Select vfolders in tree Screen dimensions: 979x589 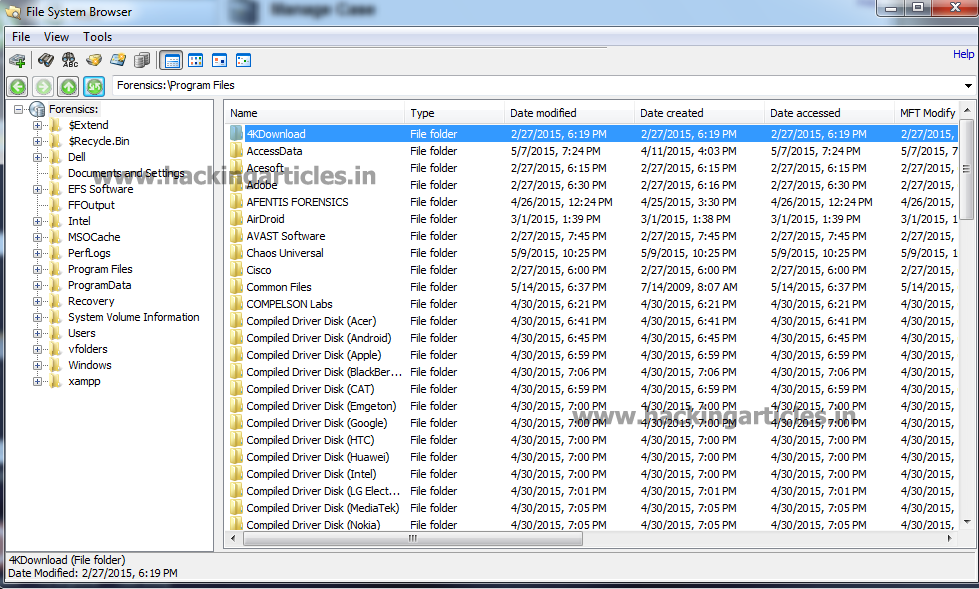point(87,349)
